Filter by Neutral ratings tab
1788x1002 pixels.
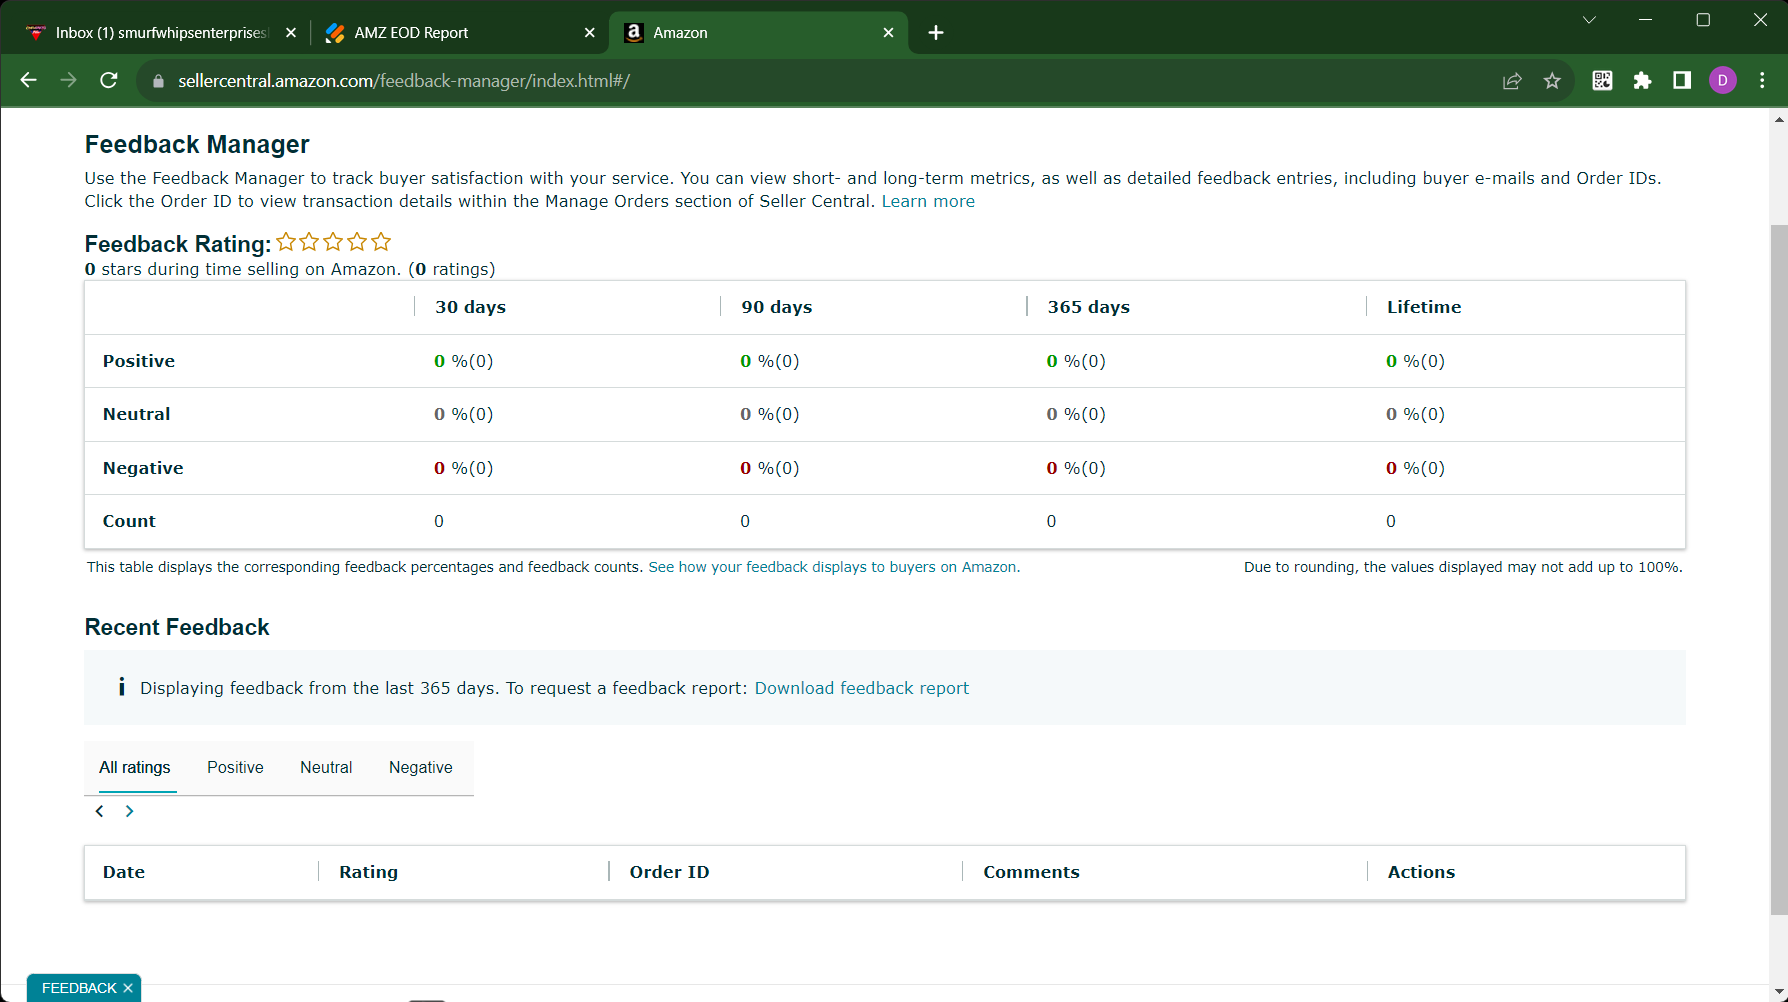[x=326, y=767]
